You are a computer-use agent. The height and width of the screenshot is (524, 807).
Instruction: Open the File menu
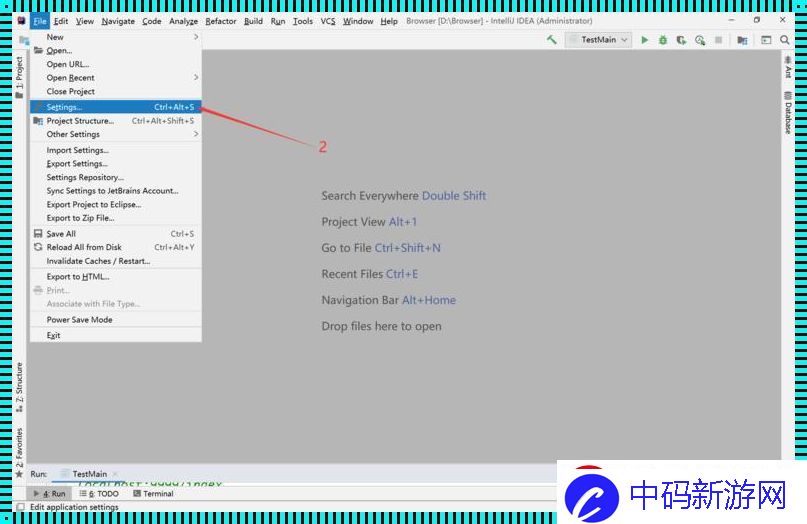(40, 21)
